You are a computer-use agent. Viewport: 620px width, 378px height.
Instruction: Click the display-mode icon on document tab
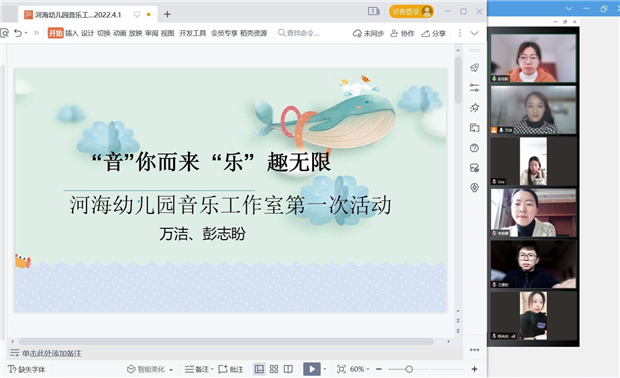click(x=137, y=14)
